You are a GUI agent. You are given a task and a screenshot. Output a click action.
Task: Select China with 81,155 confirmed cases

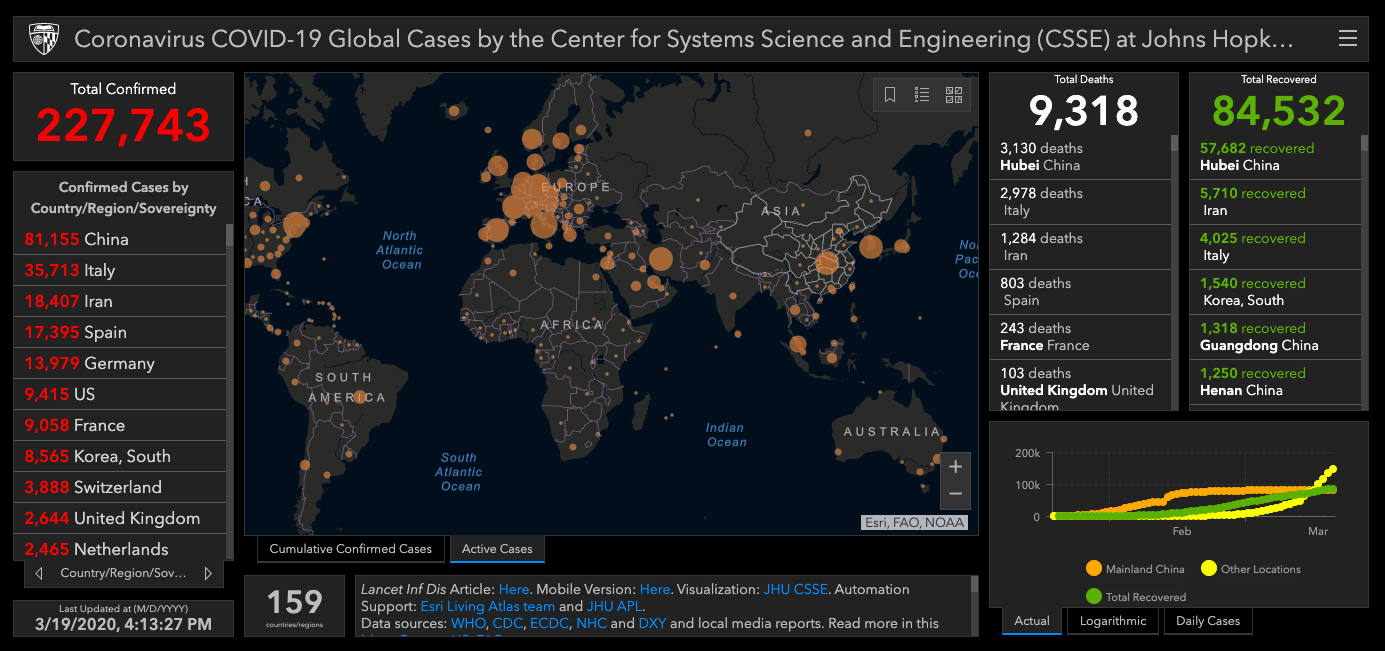pyautogui.click(x=120, y=239)
